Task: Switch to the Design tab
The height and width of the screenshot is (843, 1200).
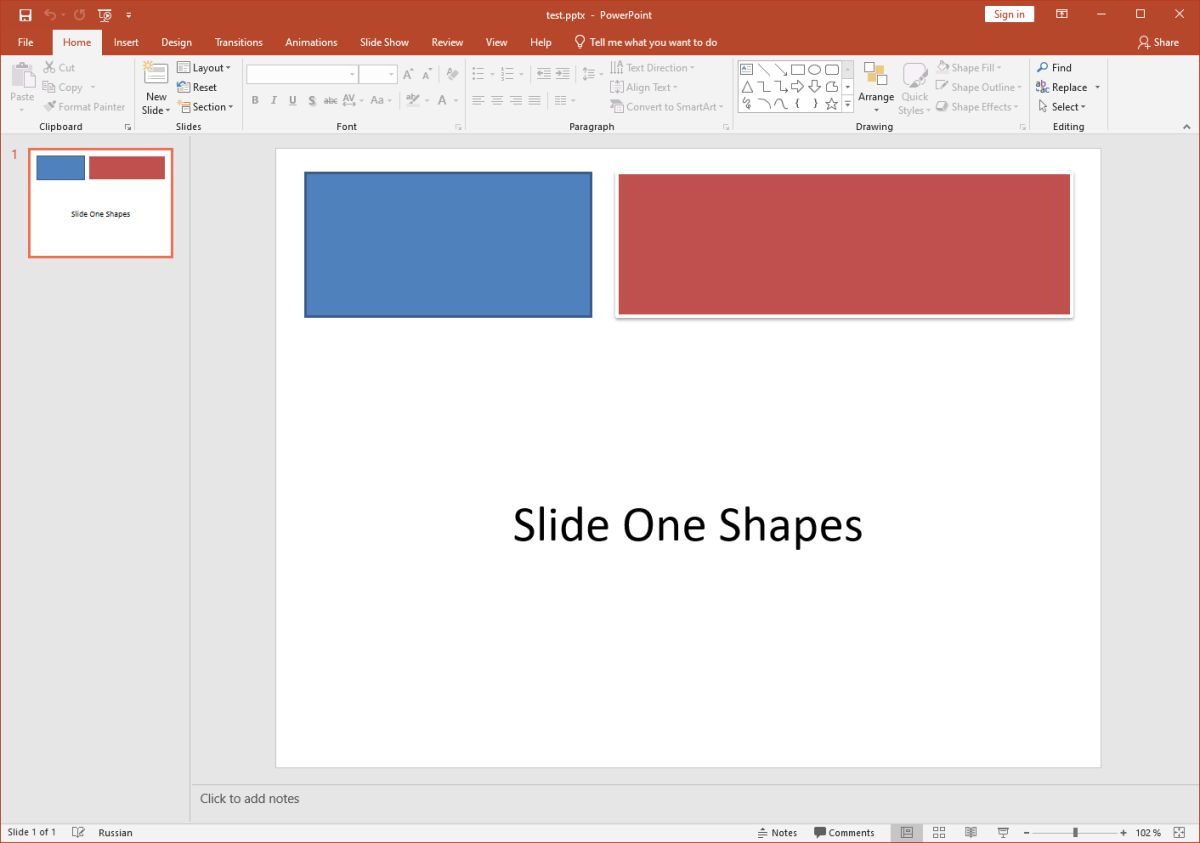Action: coord(176,42)
